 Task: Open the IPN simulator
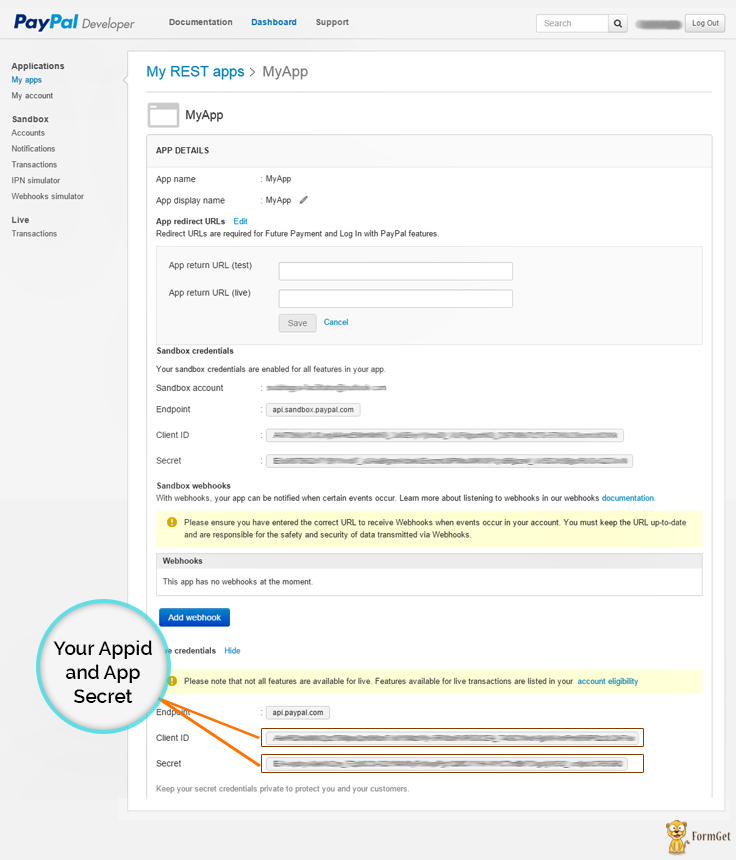36,180
